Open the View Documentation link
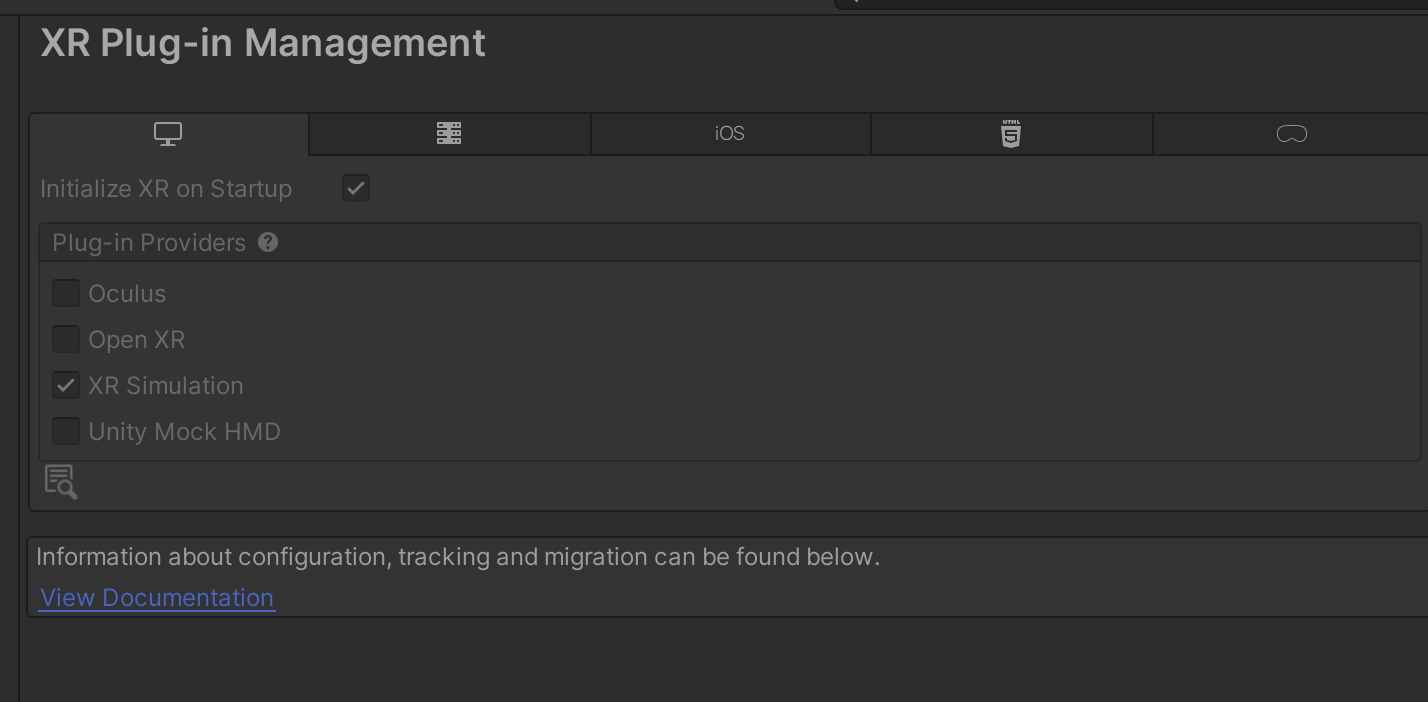The image size is (1428, 702). tap(157, 598)
